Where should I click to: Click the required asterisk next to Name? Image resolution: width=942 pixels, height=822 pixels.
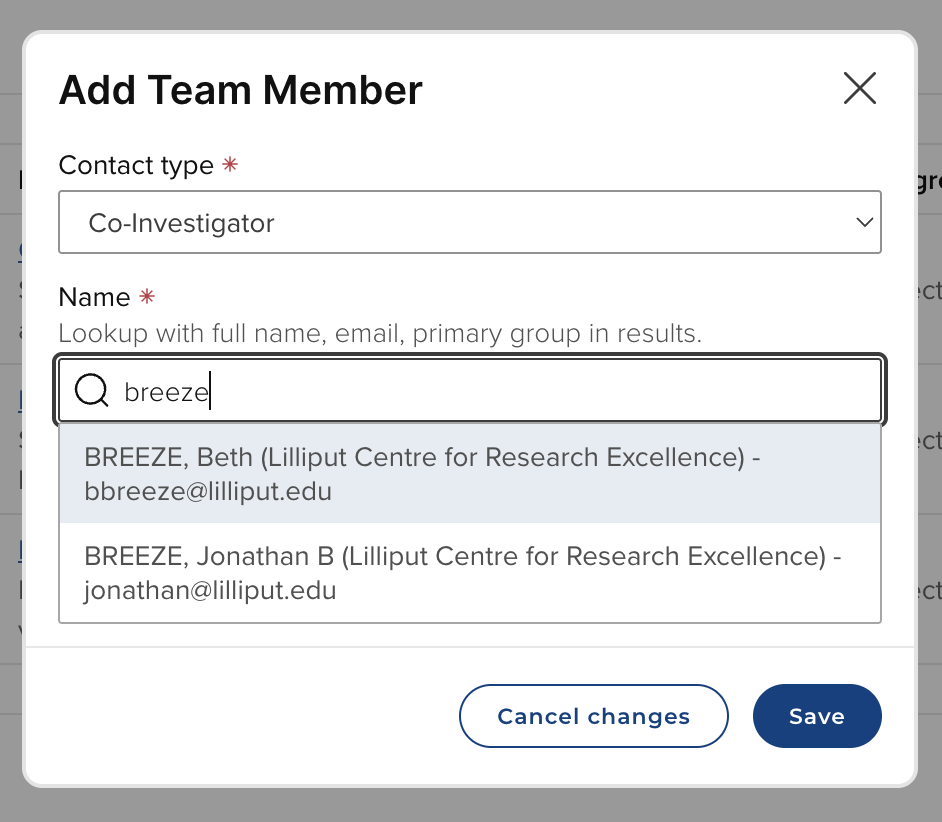(147, 297)
